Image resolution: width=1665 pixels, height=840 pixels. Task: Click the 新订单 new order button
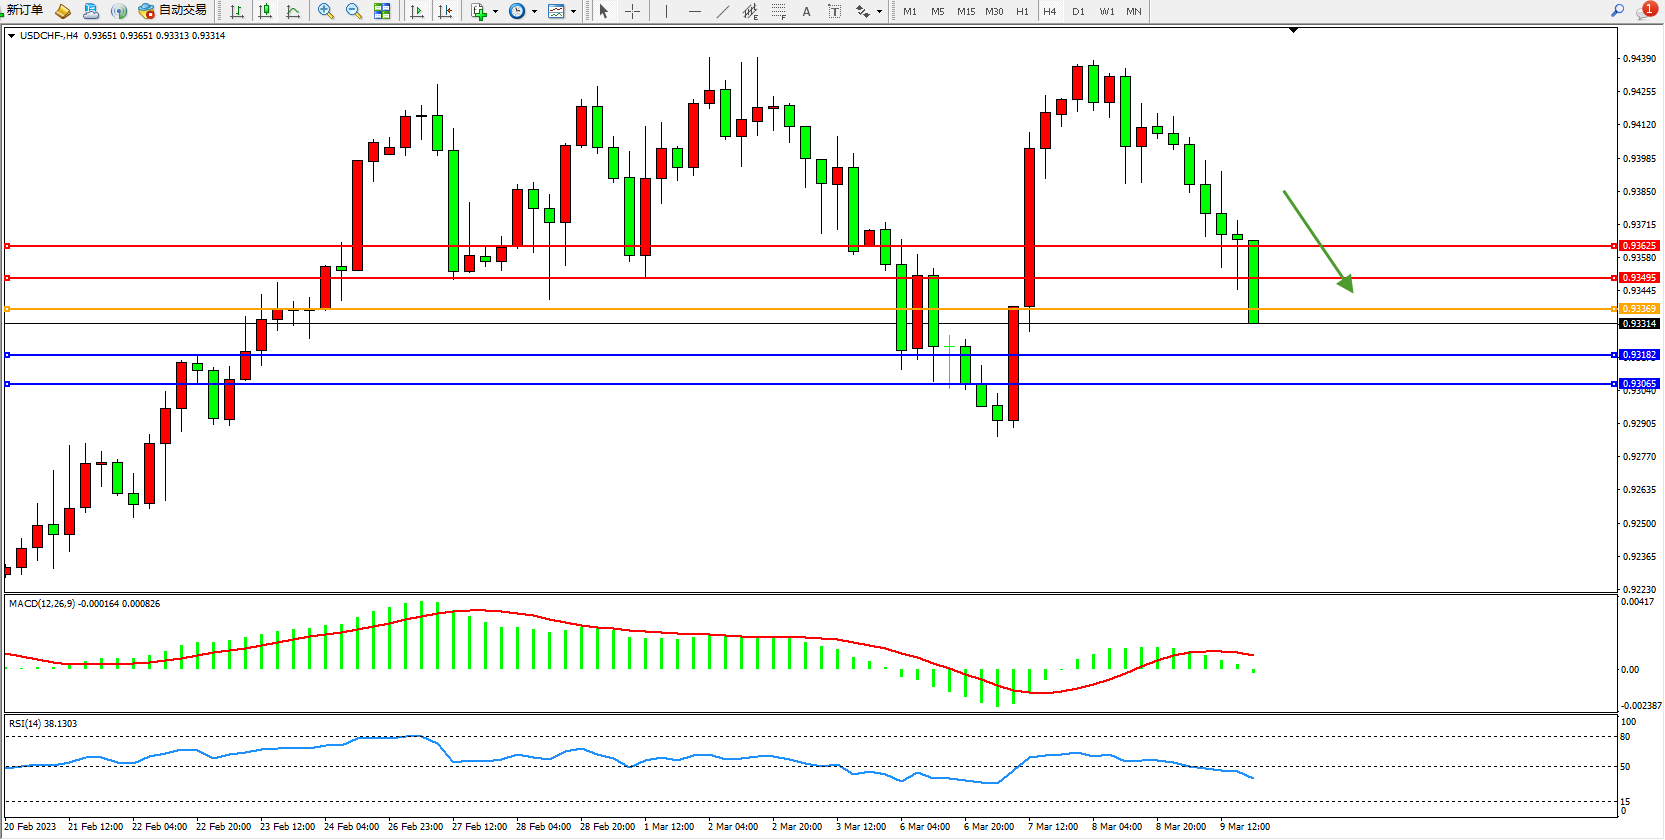click(x=24, y=10)
